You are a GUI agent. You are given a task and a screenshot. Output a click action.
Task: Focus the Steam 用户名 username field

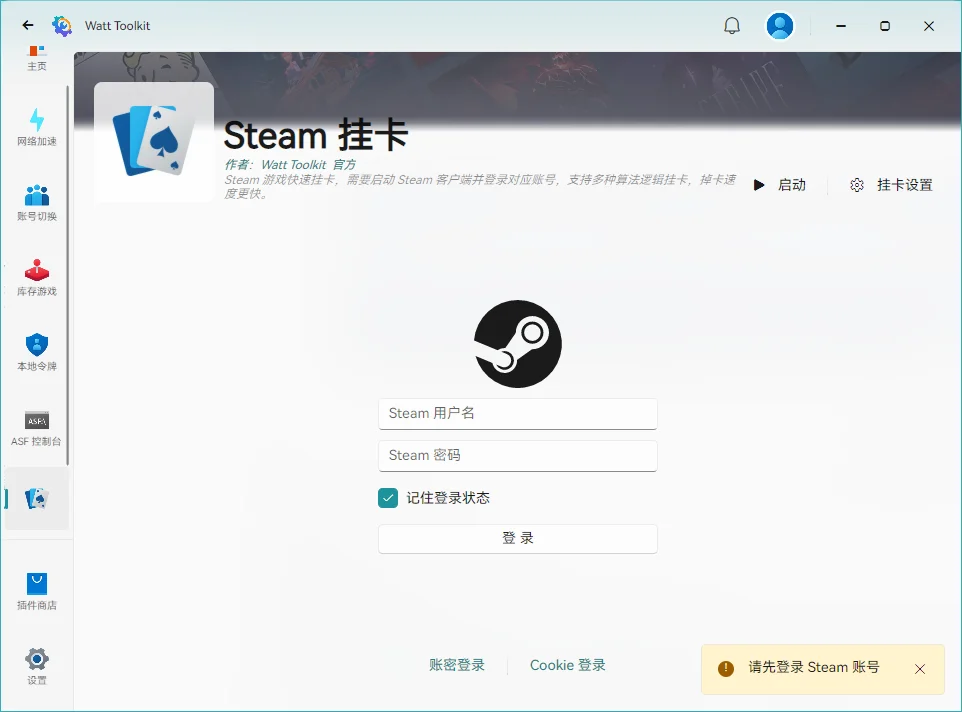(518, 413)
